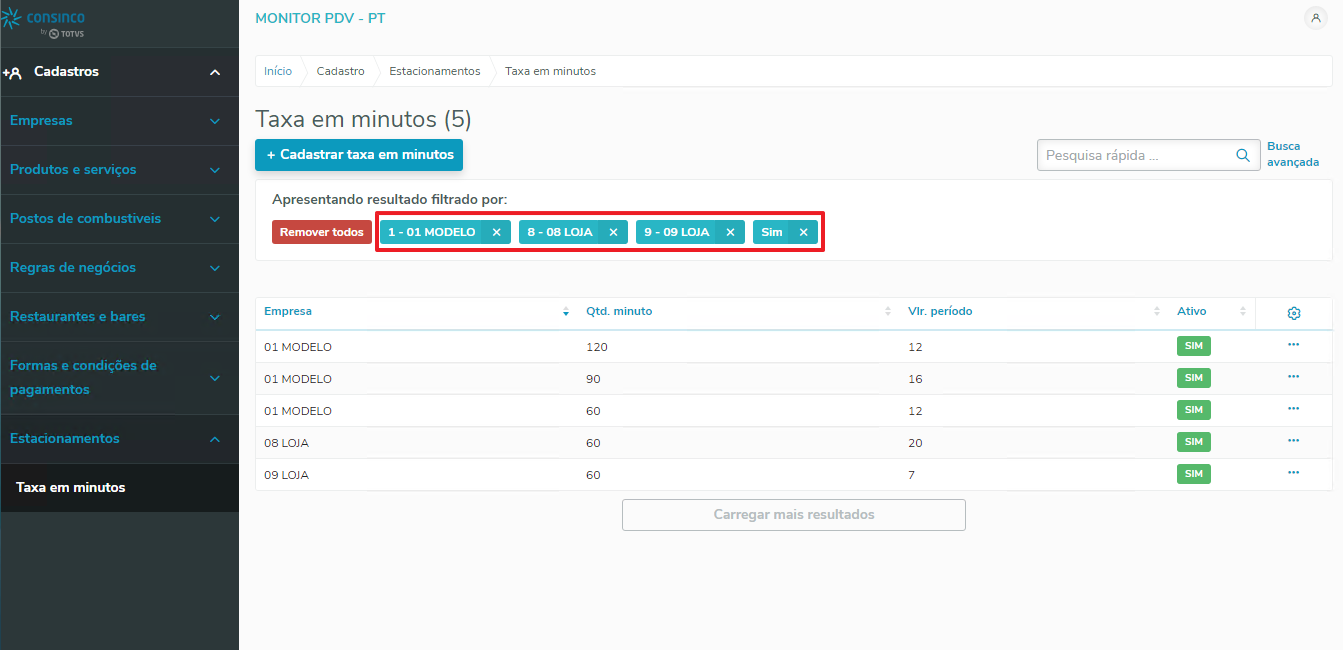This screenshot has width=1343, height=650.
Task: Click SIM badge in 08 LOJA row
Action: pyautogui.click(x=1193, y=442)
